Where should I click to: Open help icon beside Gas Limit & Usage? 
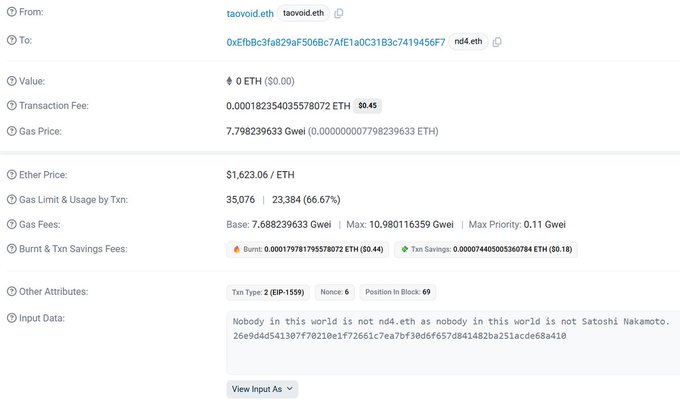[12, 199]
